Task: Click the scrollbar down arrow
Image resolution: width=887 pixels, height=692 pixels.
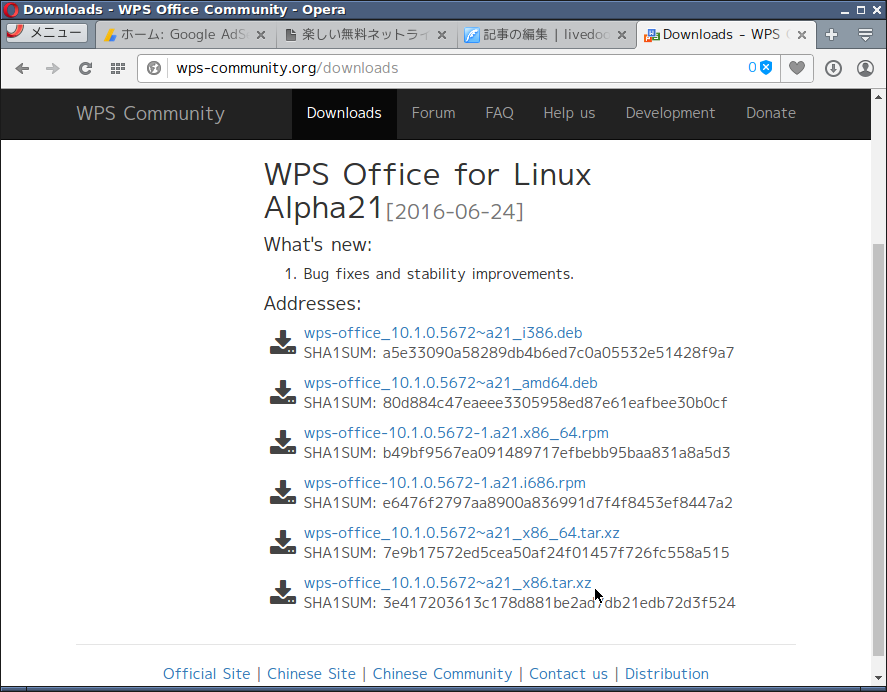Action: [x=878, y=677]
